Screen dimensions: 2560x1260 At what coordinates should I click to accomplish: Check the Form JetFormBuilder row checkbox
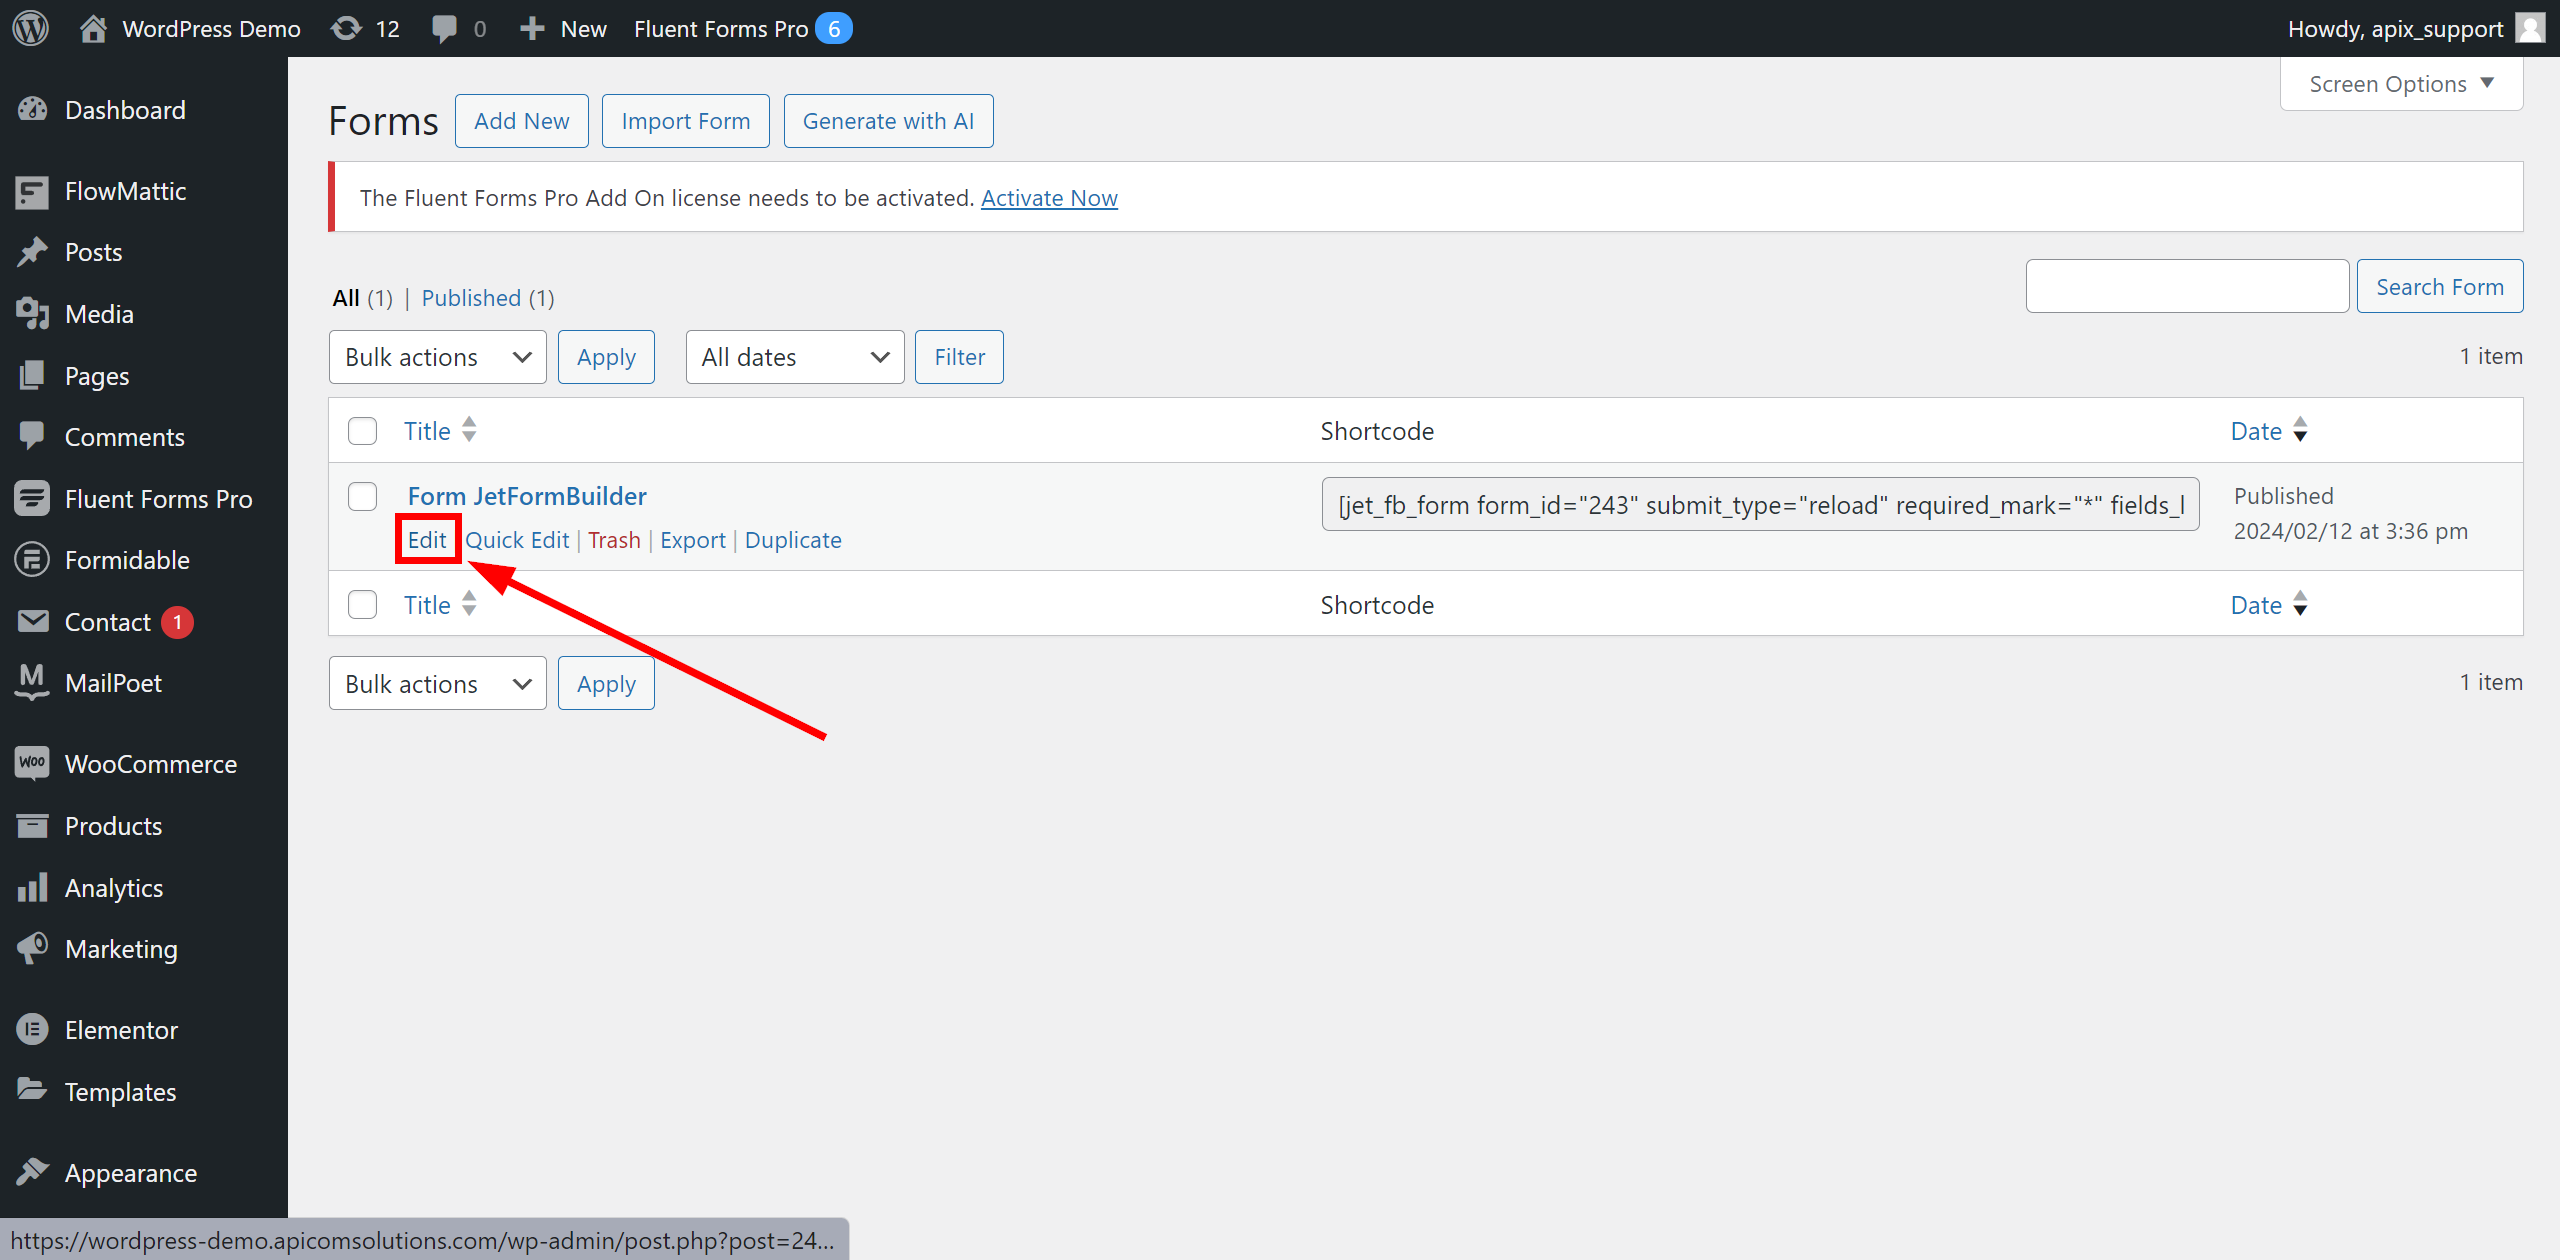[362, 497]
